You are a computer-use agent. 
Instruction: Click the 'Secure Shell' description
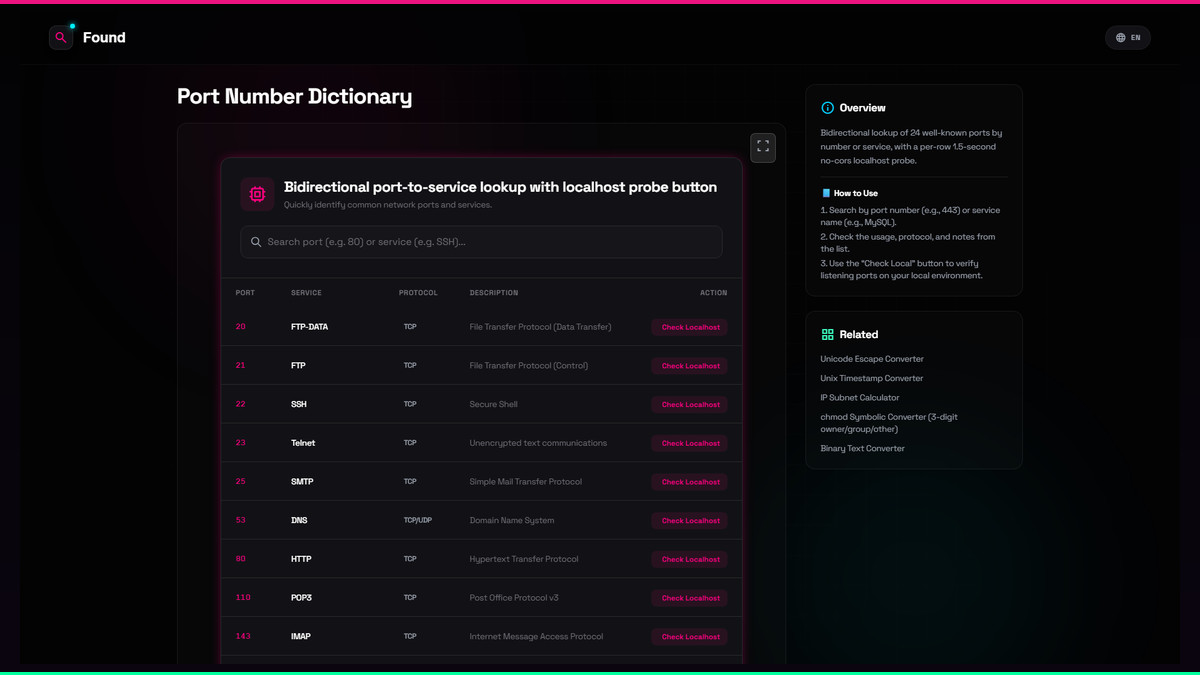(x=494, y=405)
